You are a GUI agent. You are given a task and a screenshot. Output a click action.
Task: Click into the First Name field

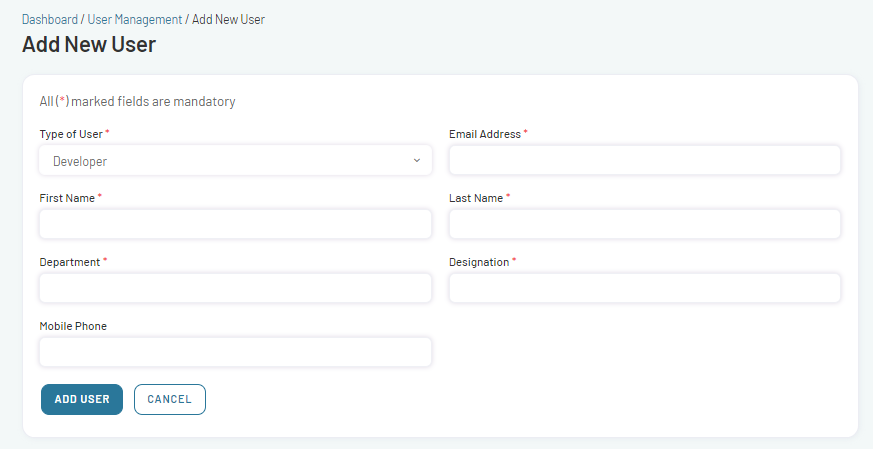(x=236, y=224)
